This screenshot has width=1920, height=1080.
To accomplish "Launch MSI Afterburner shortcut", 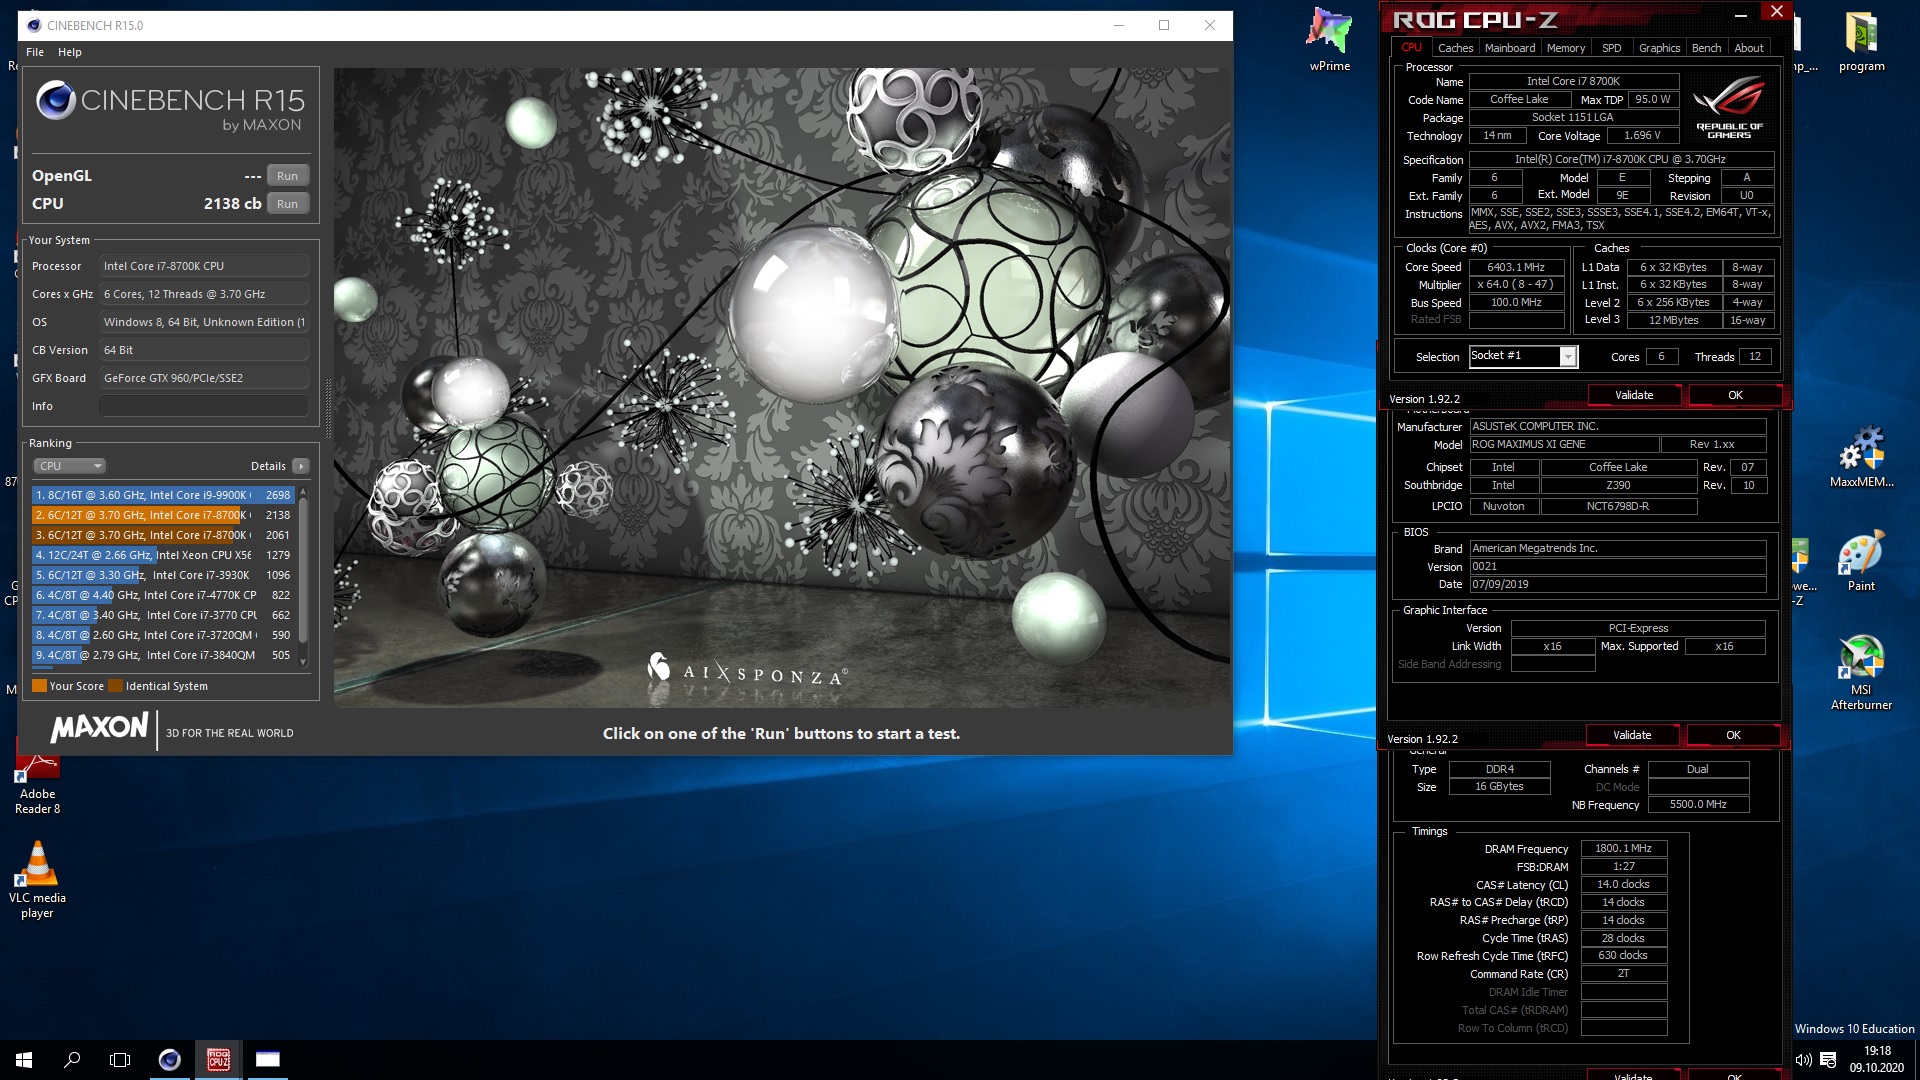I will coord(1861,672).
